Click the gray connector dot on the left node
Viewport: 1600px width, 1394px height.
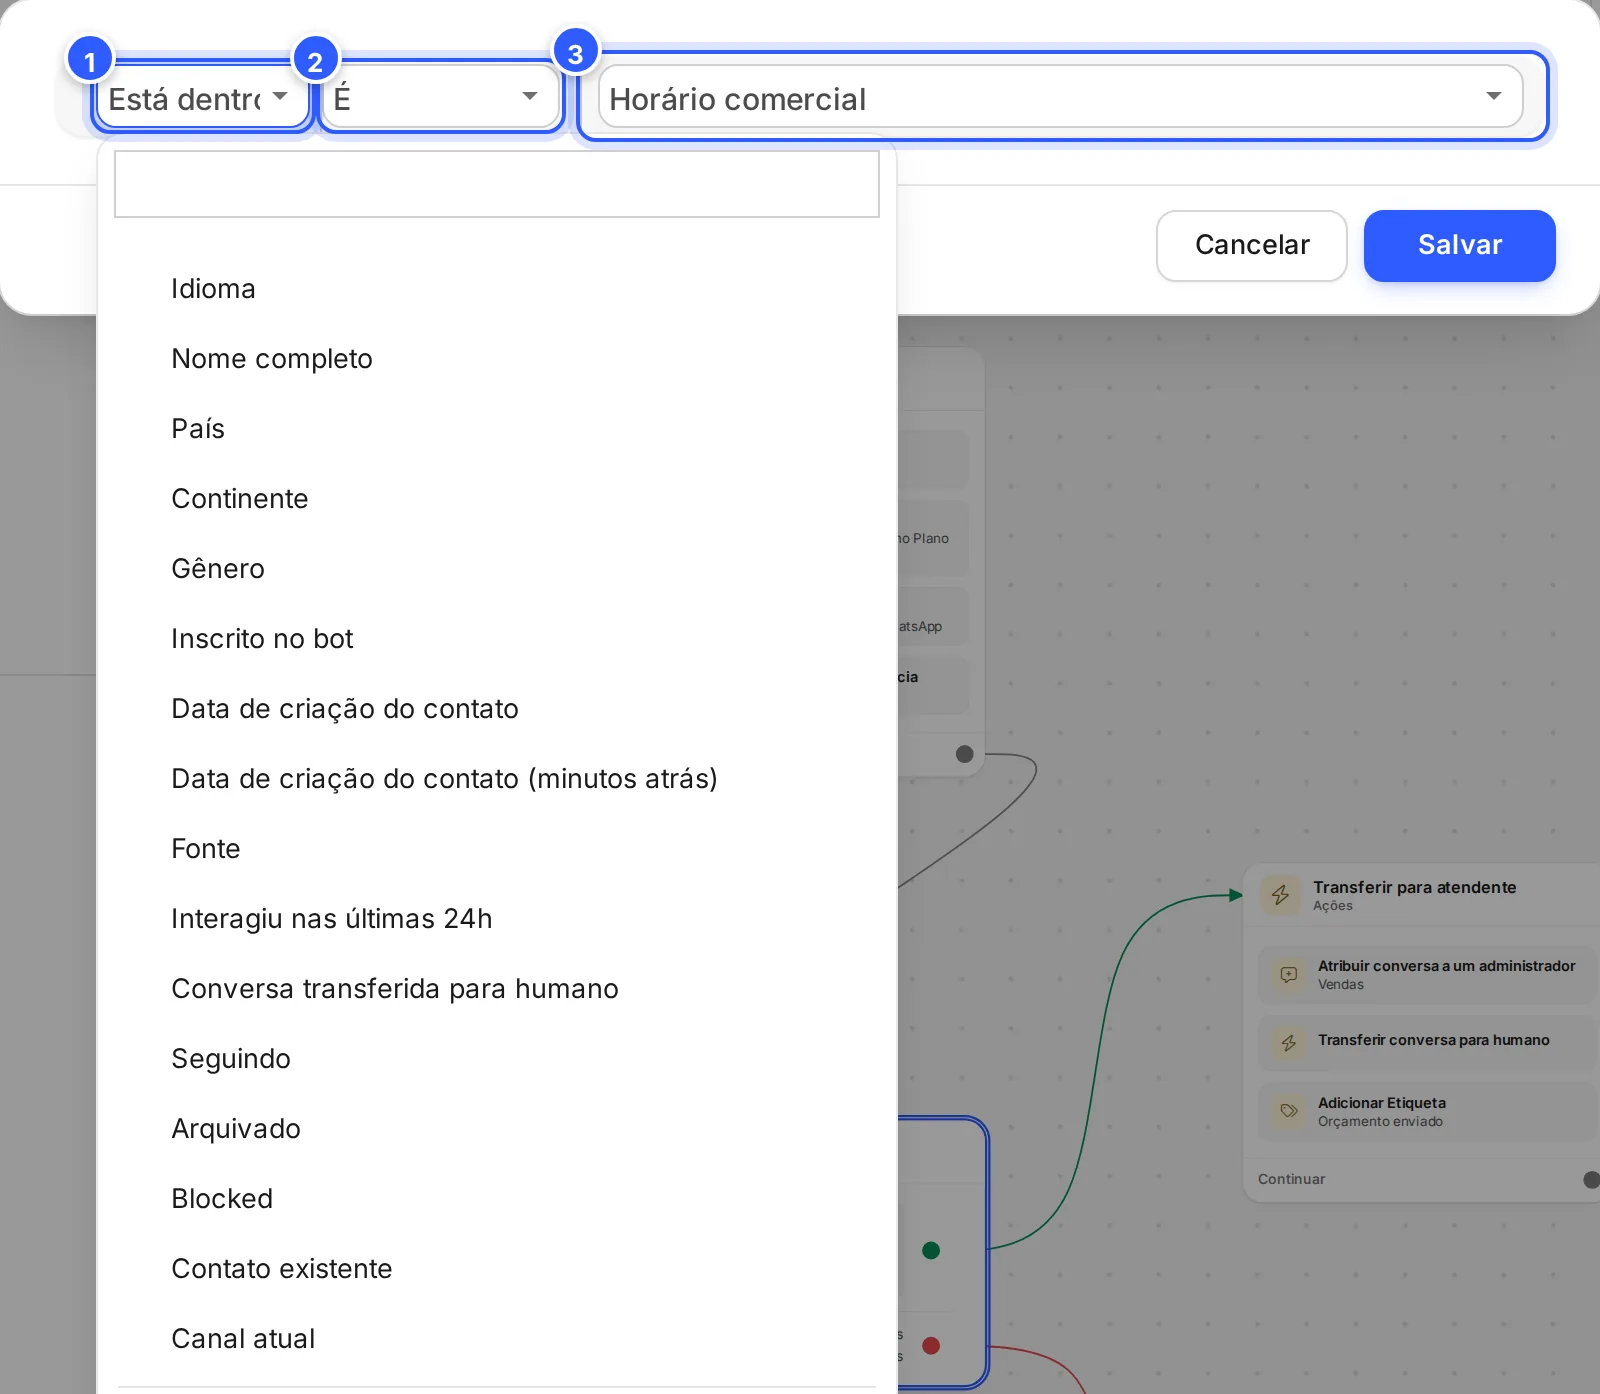964,754
